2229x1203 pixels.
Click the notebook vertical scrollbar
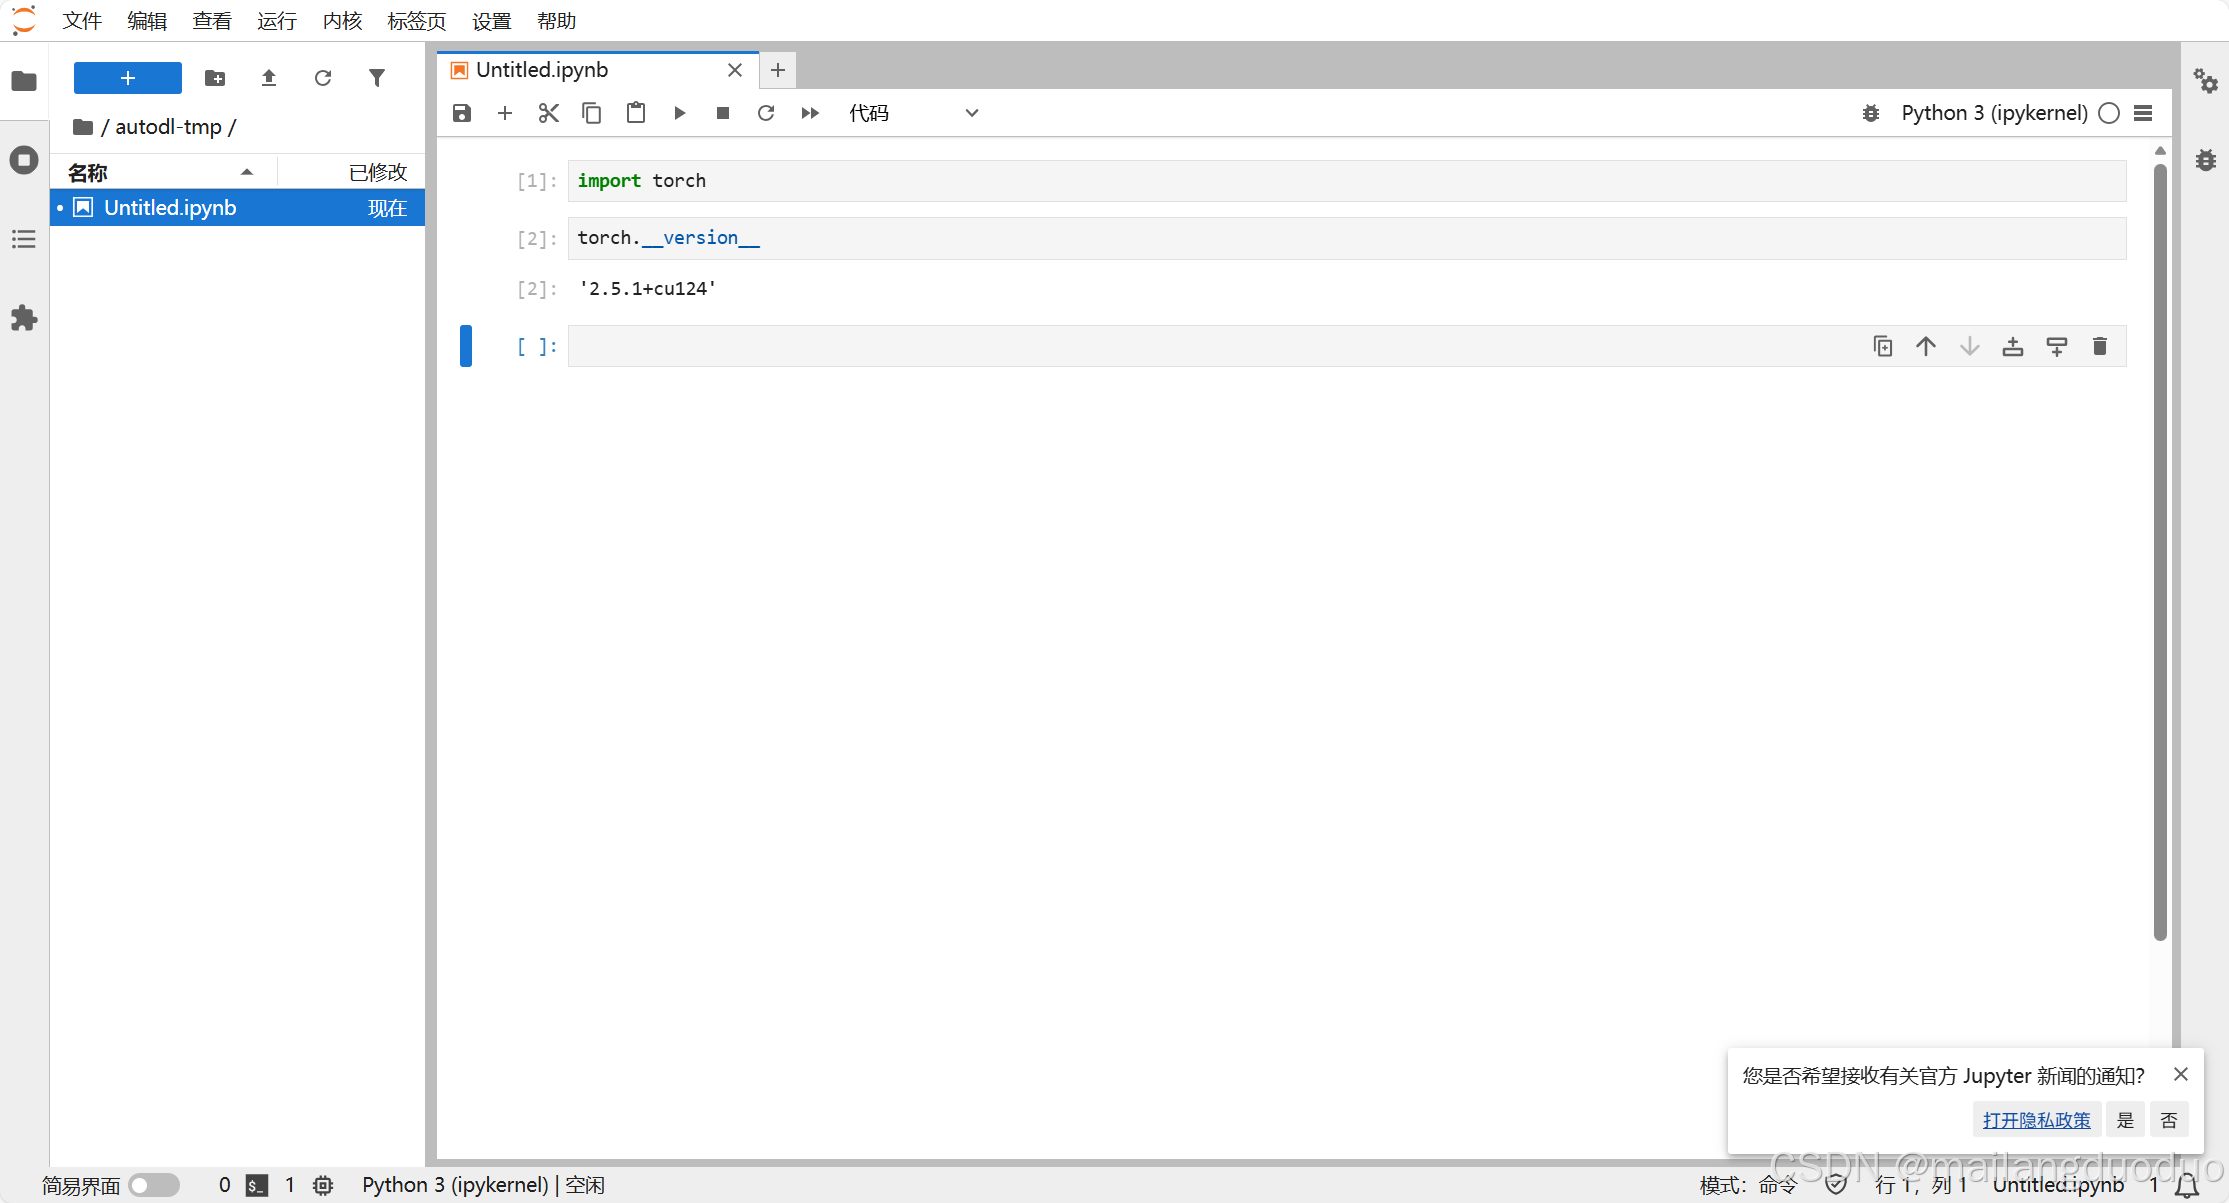tap(2160, 550)
